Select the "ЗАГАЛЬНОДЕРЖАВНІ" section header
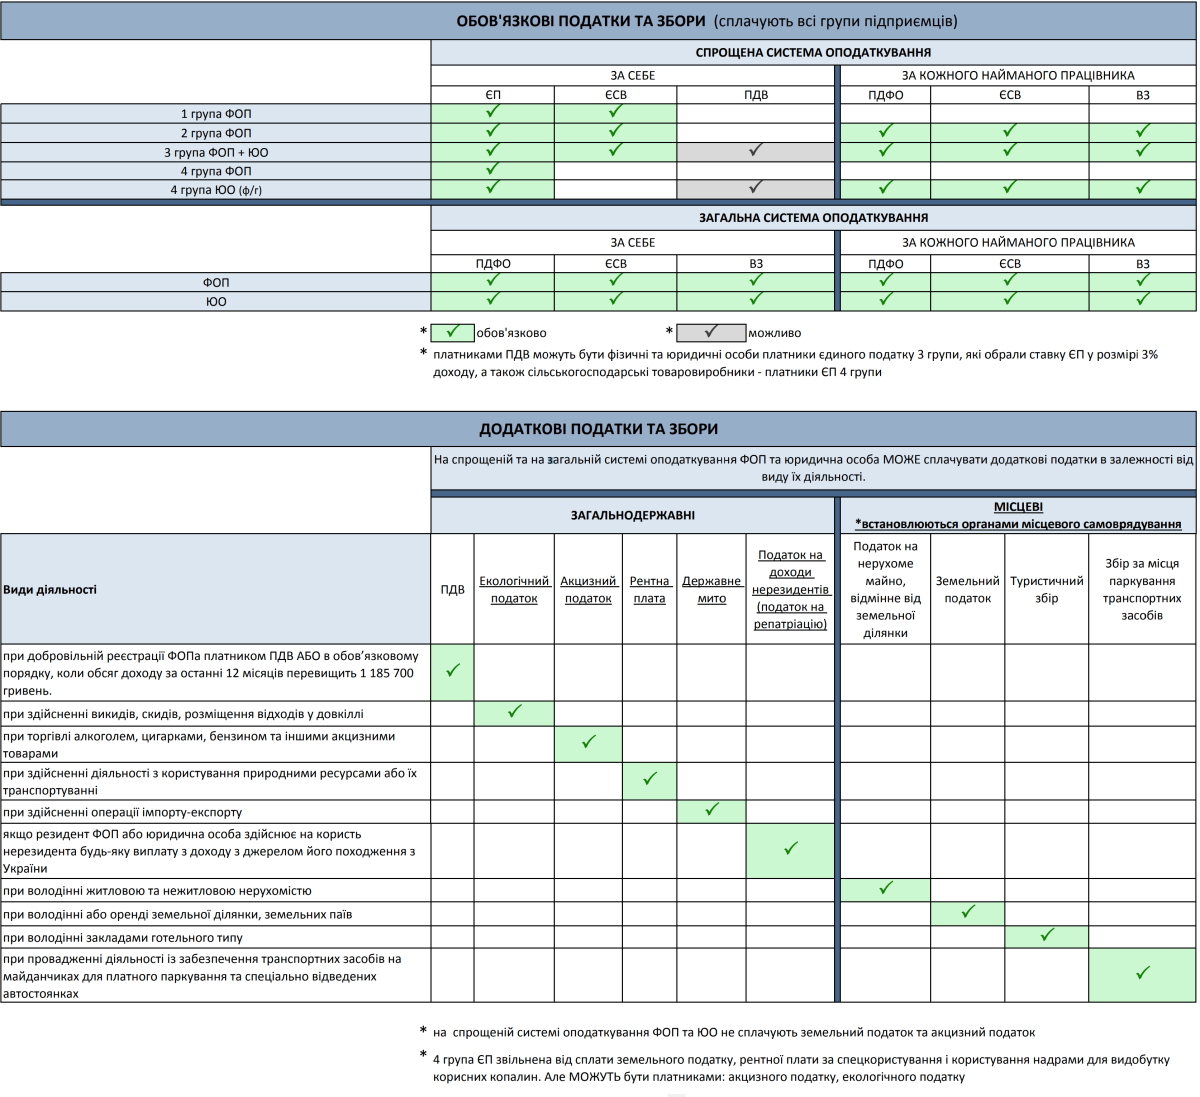1200x1097 pixels. coord(632,516)
